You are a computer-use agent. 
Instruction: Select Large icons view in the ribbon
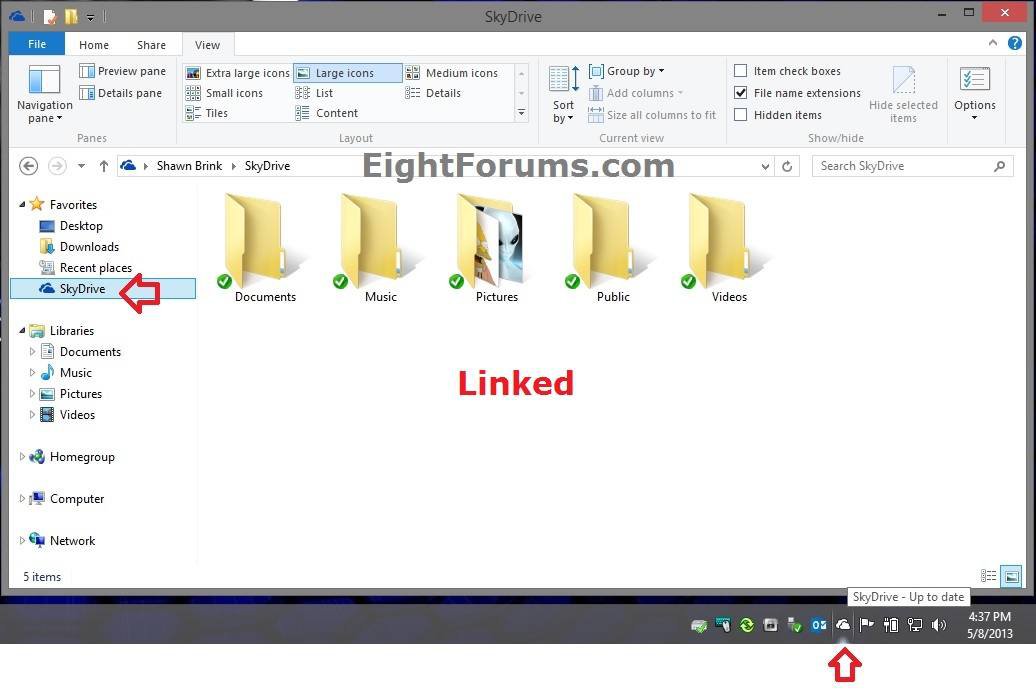[345, 72]
